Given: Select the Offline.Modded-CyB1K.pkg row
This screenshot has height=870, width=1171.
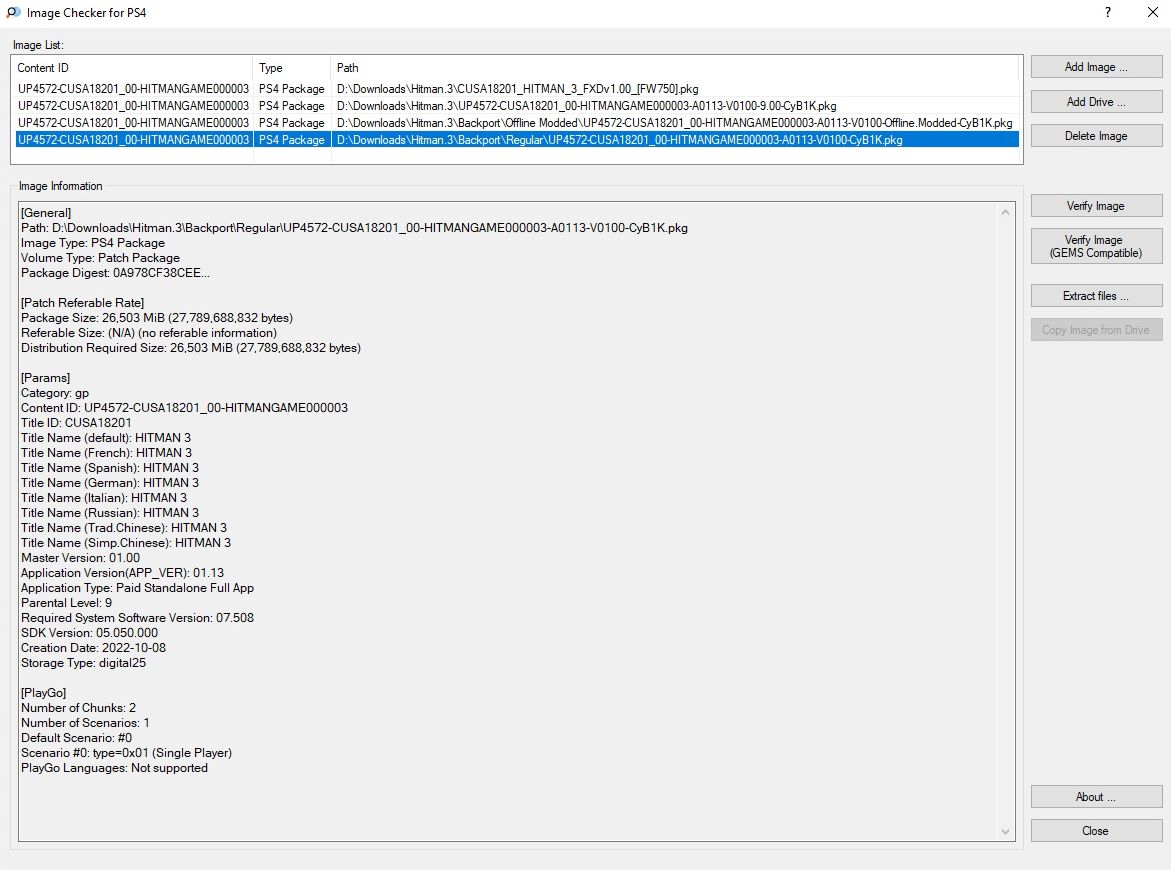Looking at the screenshot, I should tap(674, 123).
